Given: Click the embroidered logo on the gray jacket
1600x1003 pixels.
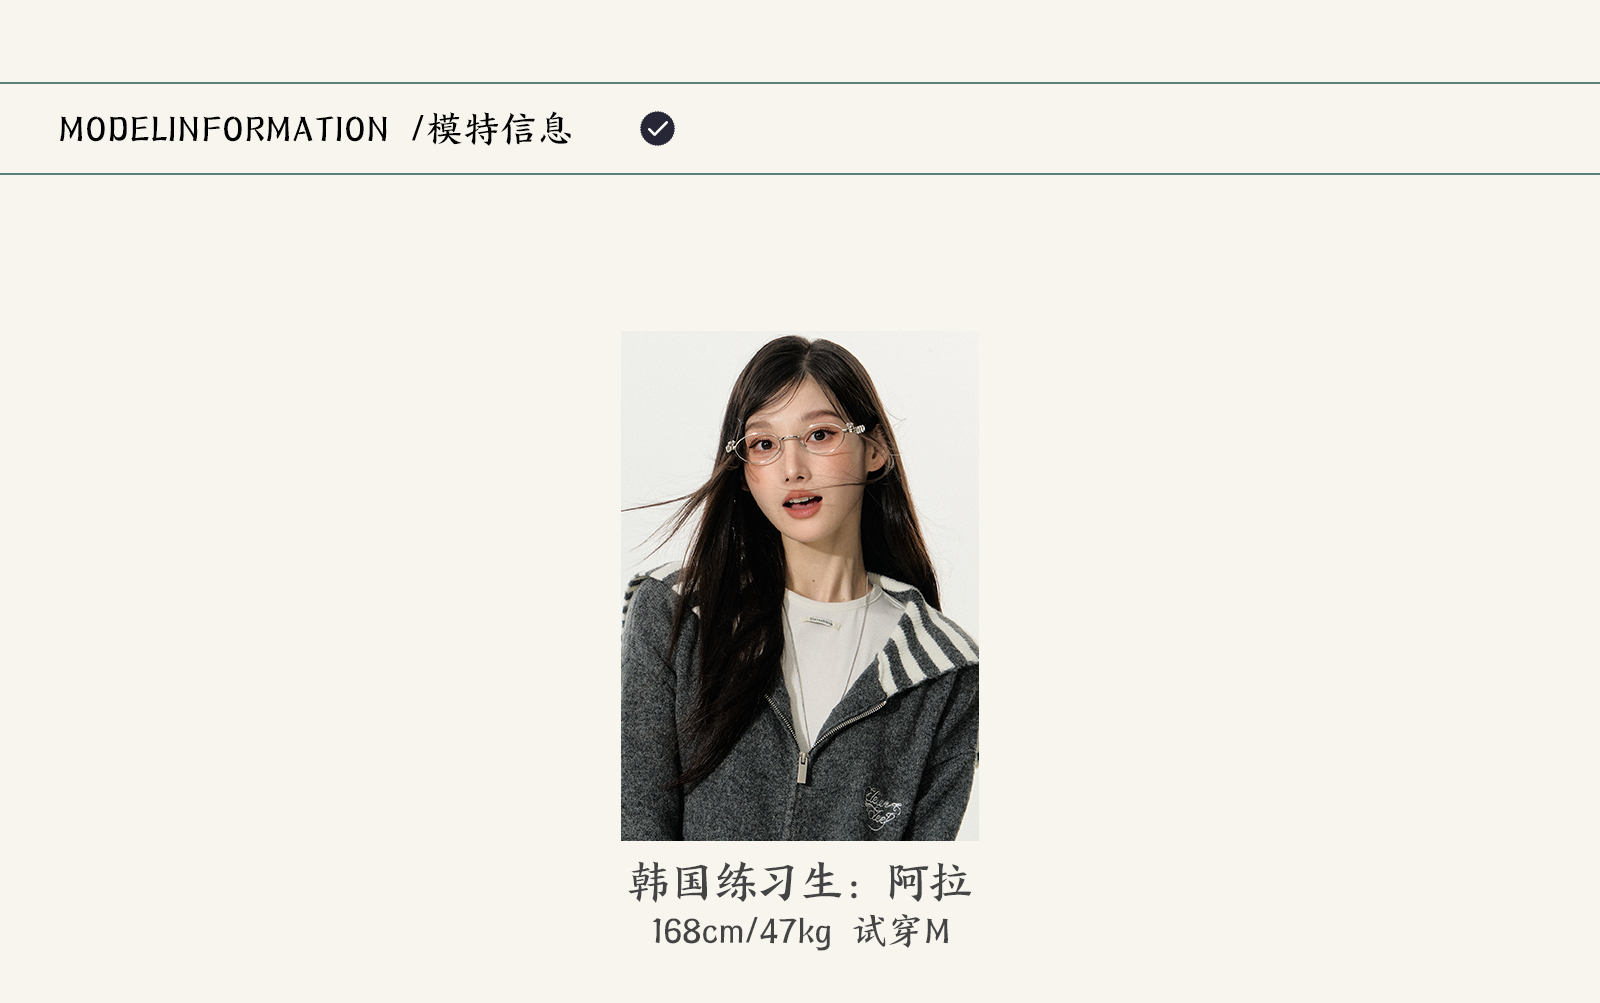Looking at the screenshot, I should coord(883,808).
